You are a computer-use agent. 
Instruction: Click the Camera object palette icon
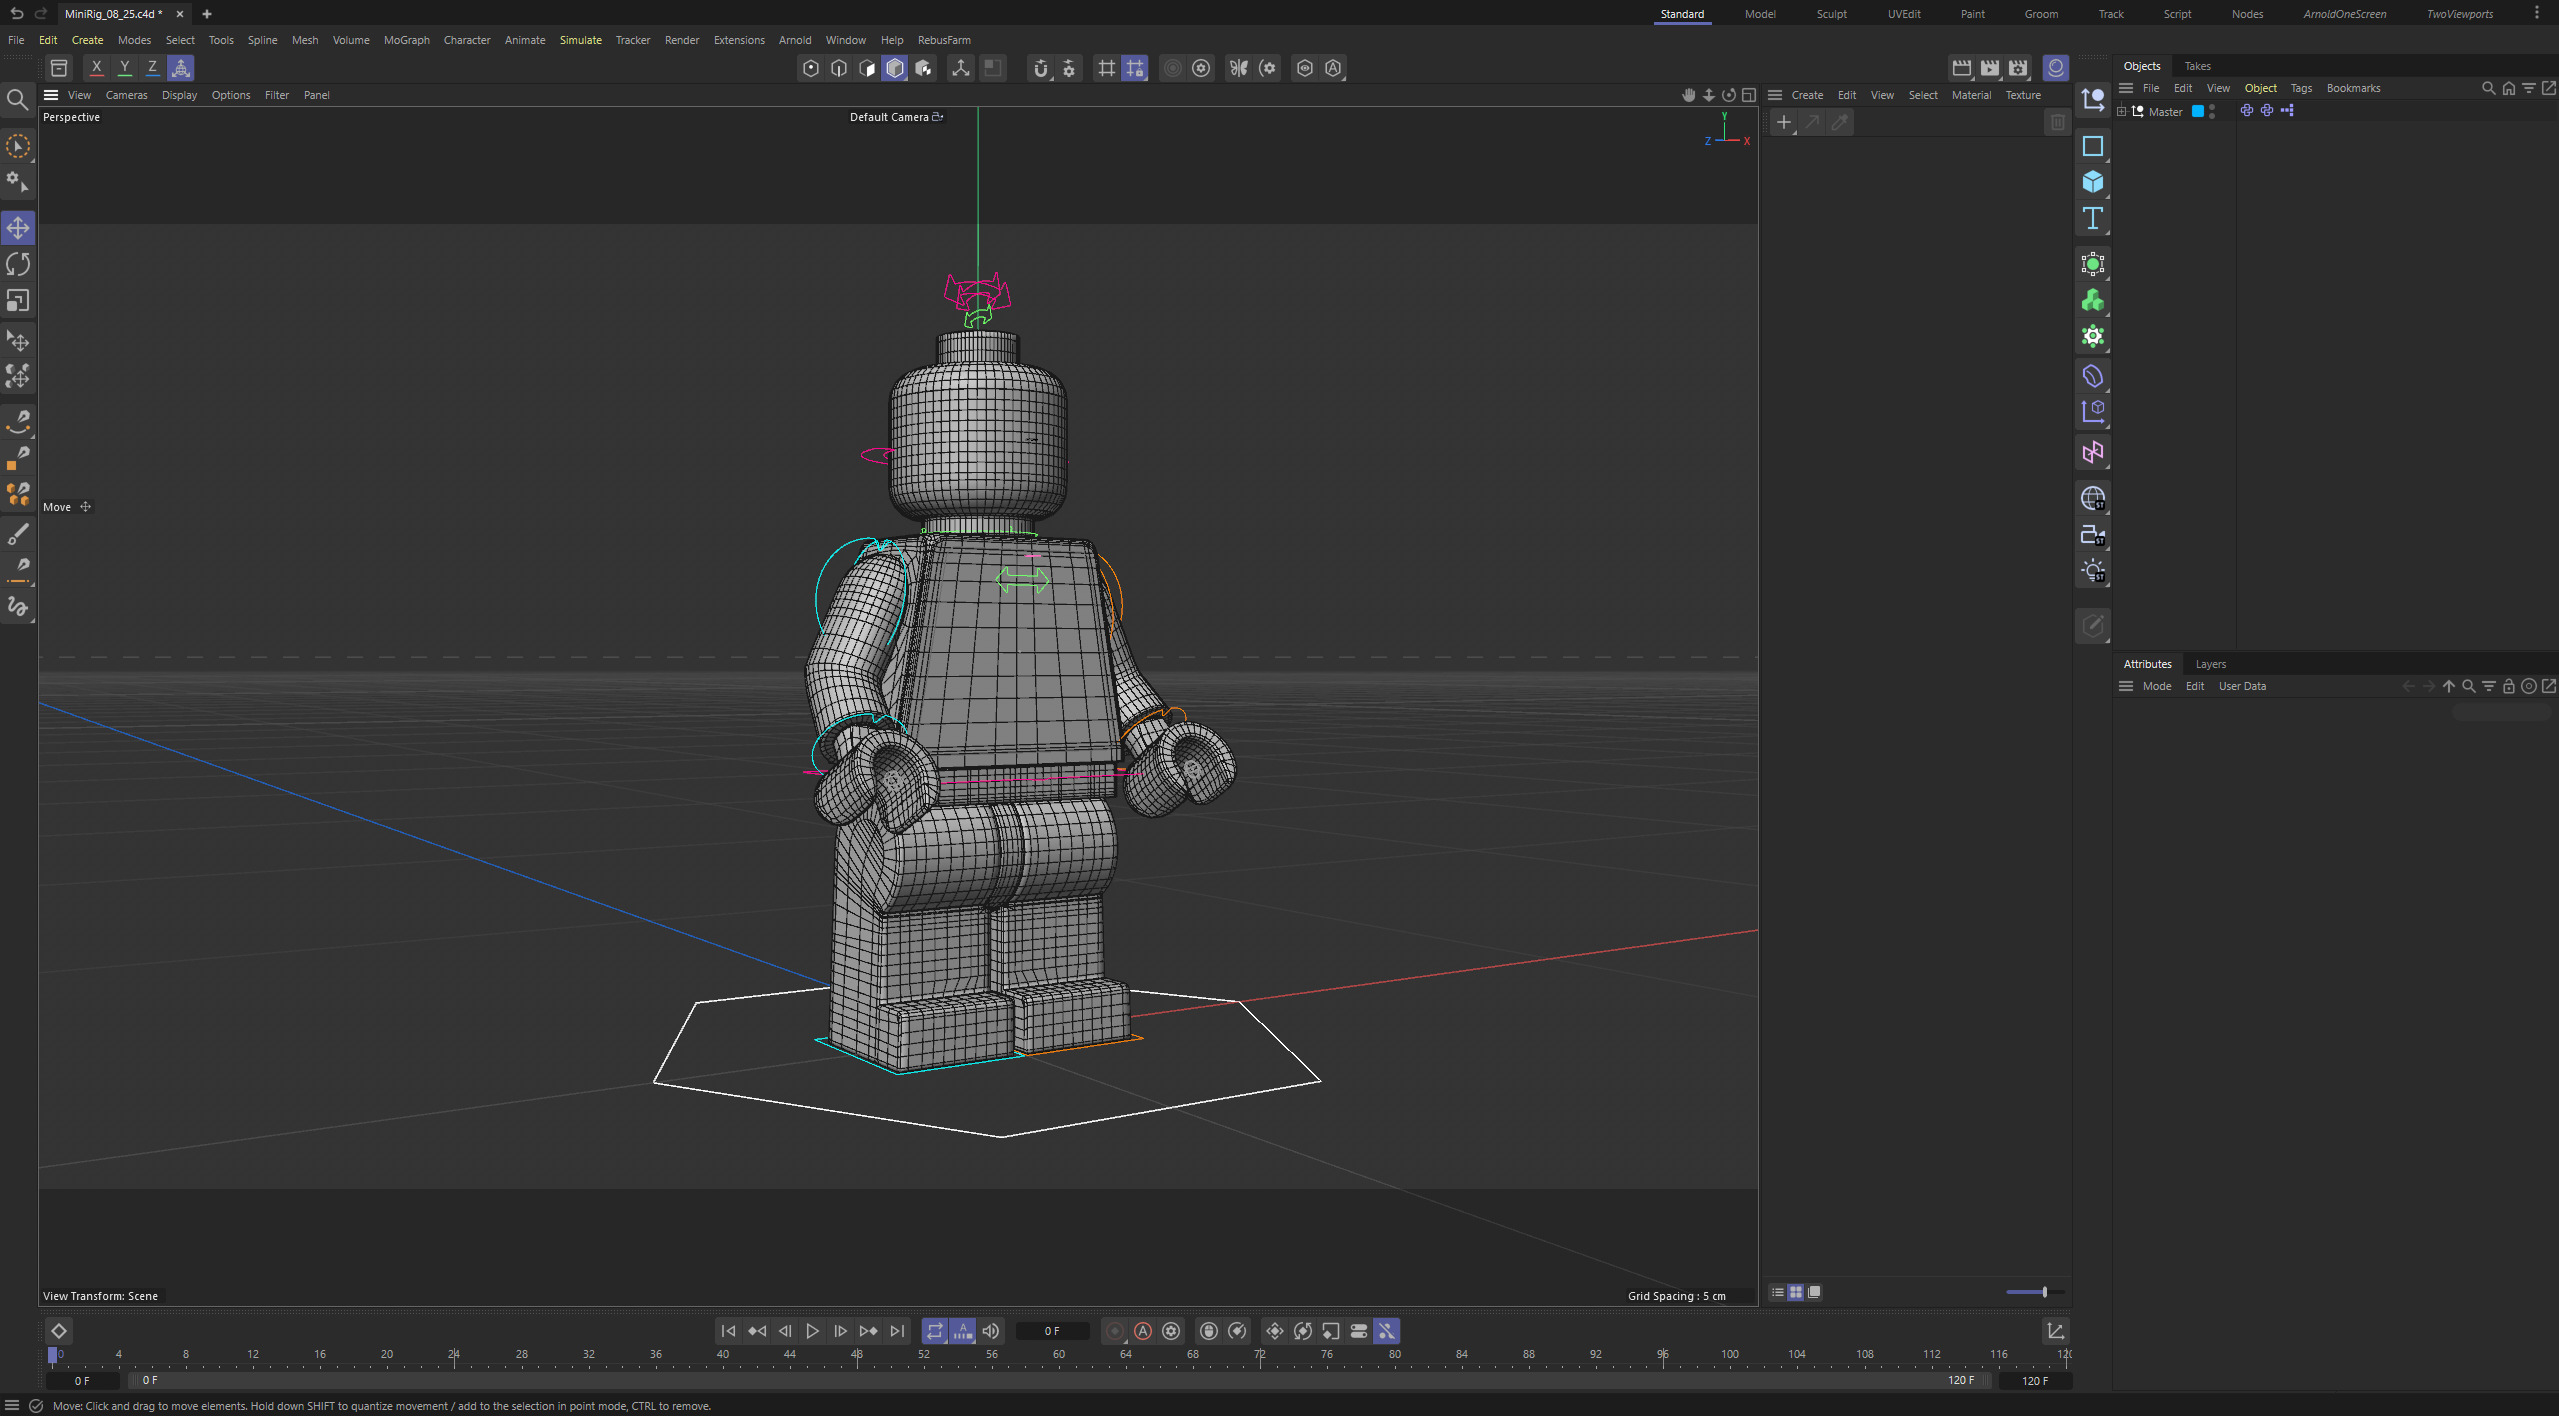pos(2093,535)
